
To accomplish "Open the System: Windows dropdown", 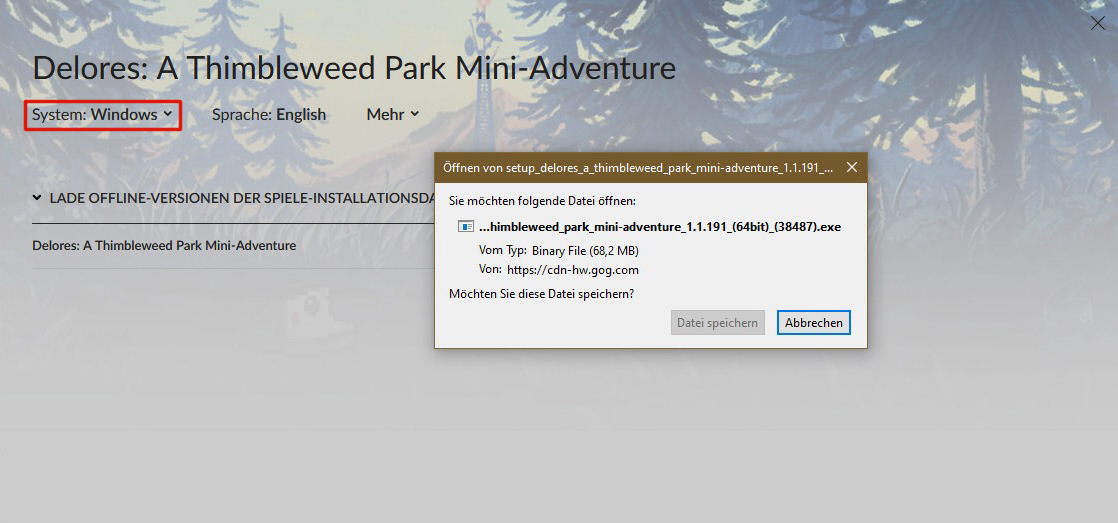I will (103, 115).
